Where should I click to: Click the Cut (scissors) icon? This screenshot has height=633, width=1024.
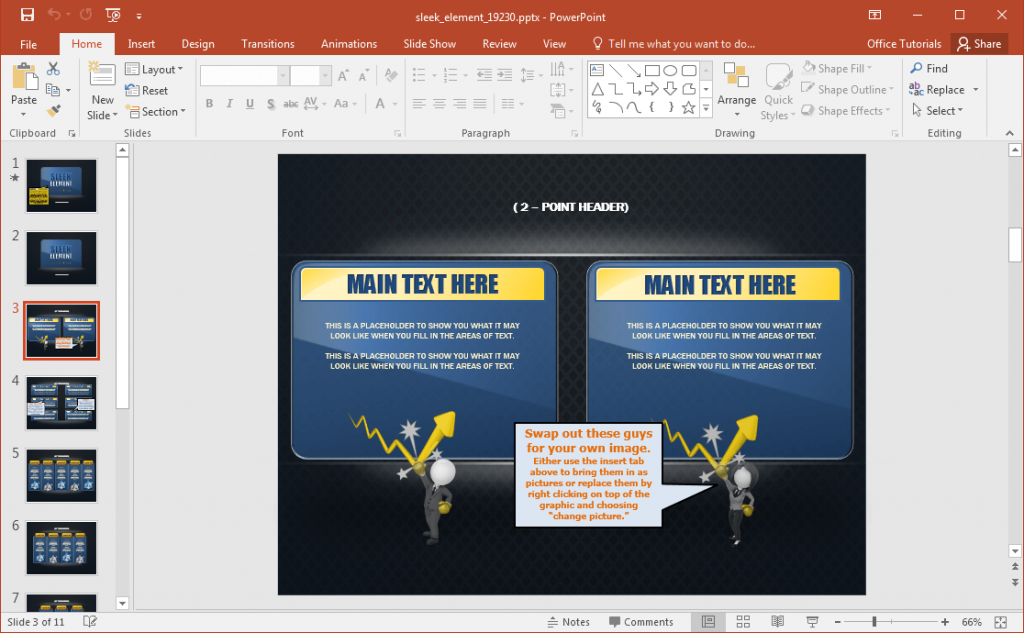pos(53,68)
